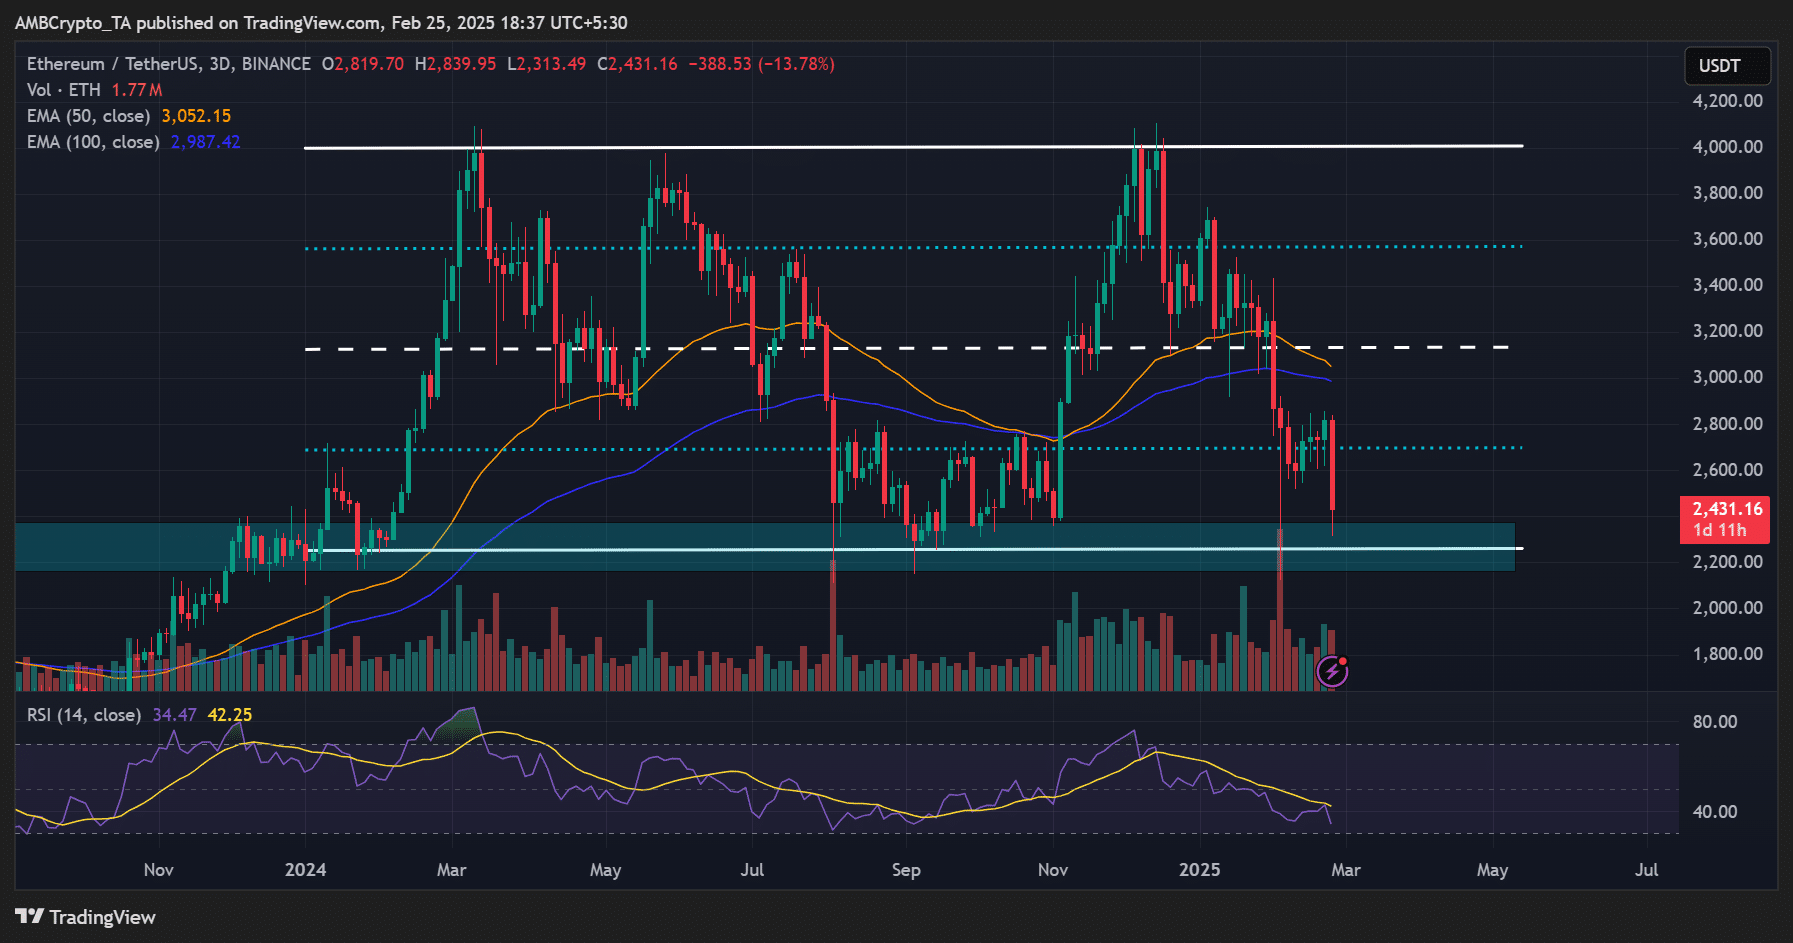
Task: Click the Sep label on time axis
Action: click(906, 870)
